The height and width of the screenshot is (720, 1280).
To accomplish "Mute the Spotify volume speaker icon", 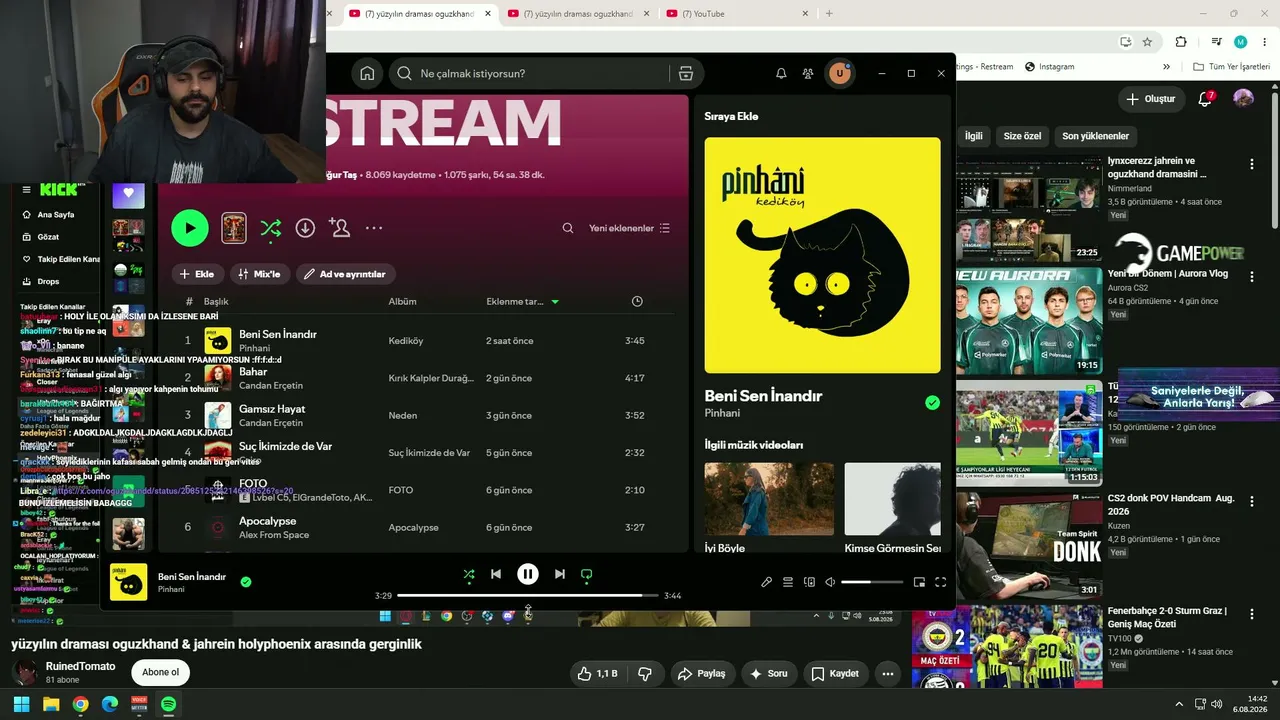I will pos(830,582).
